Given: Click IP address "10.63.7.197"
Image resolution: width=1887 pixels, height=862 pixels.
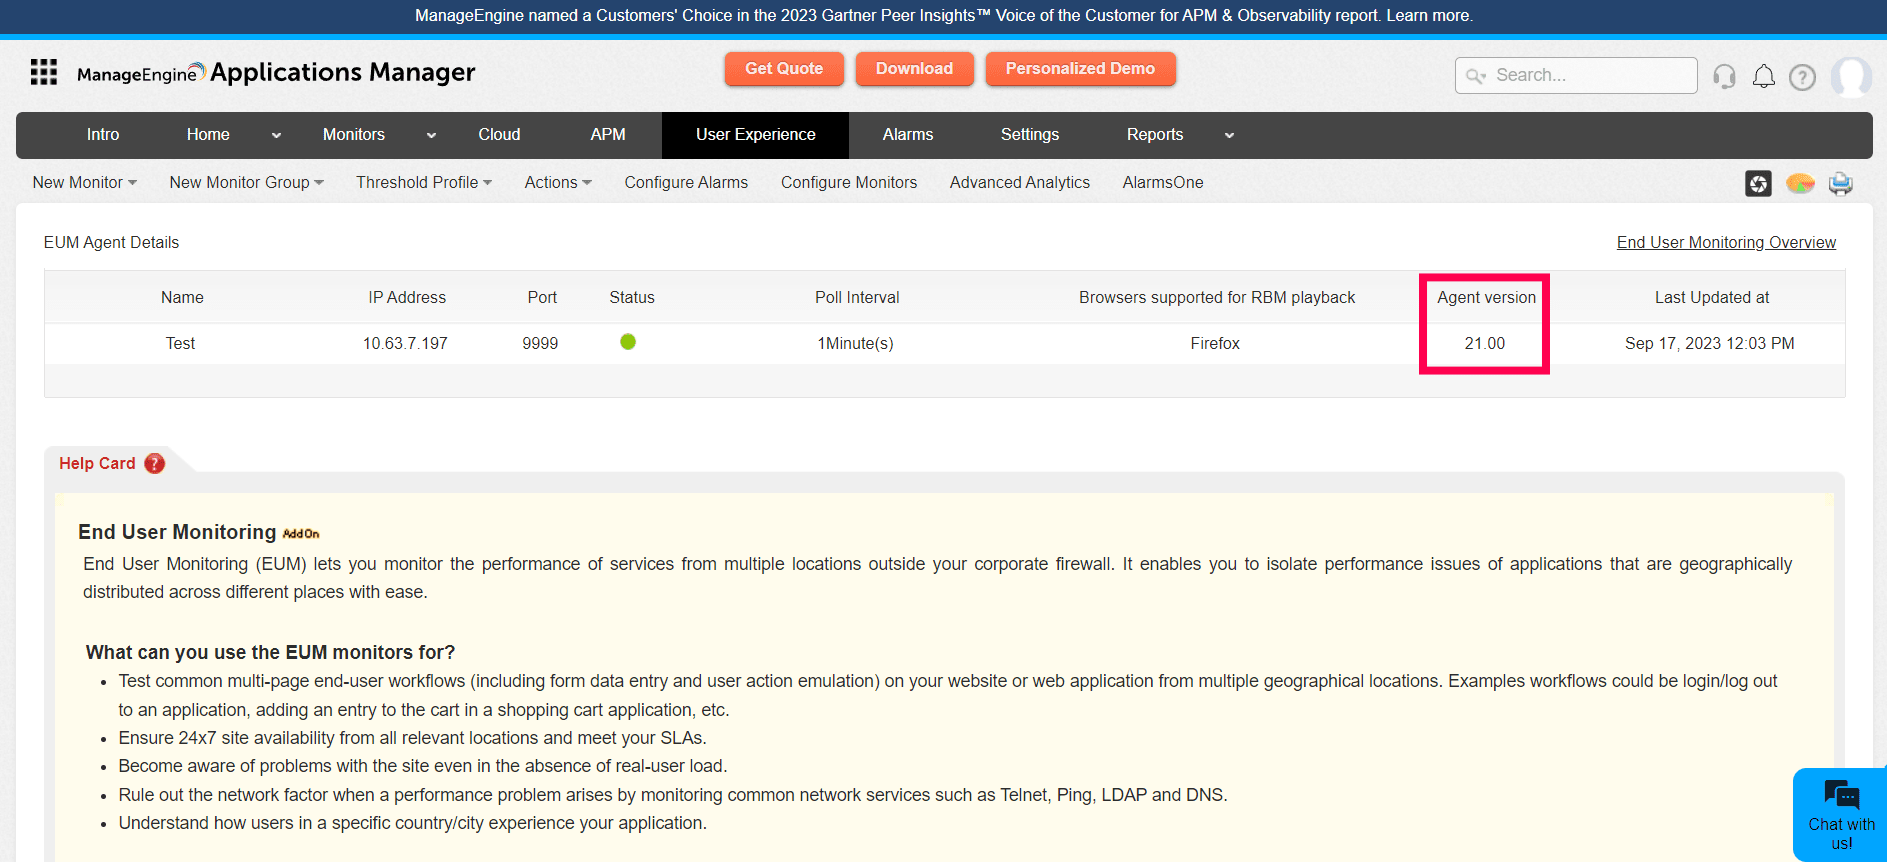Looking at the screenshot, I should tap(405, 343).
